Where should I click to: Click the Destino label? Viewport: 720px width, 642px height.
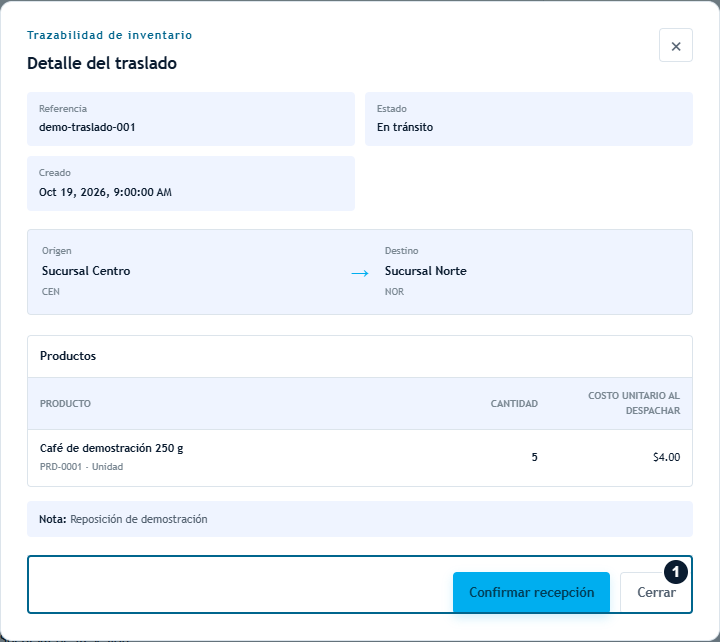[401, 251]
